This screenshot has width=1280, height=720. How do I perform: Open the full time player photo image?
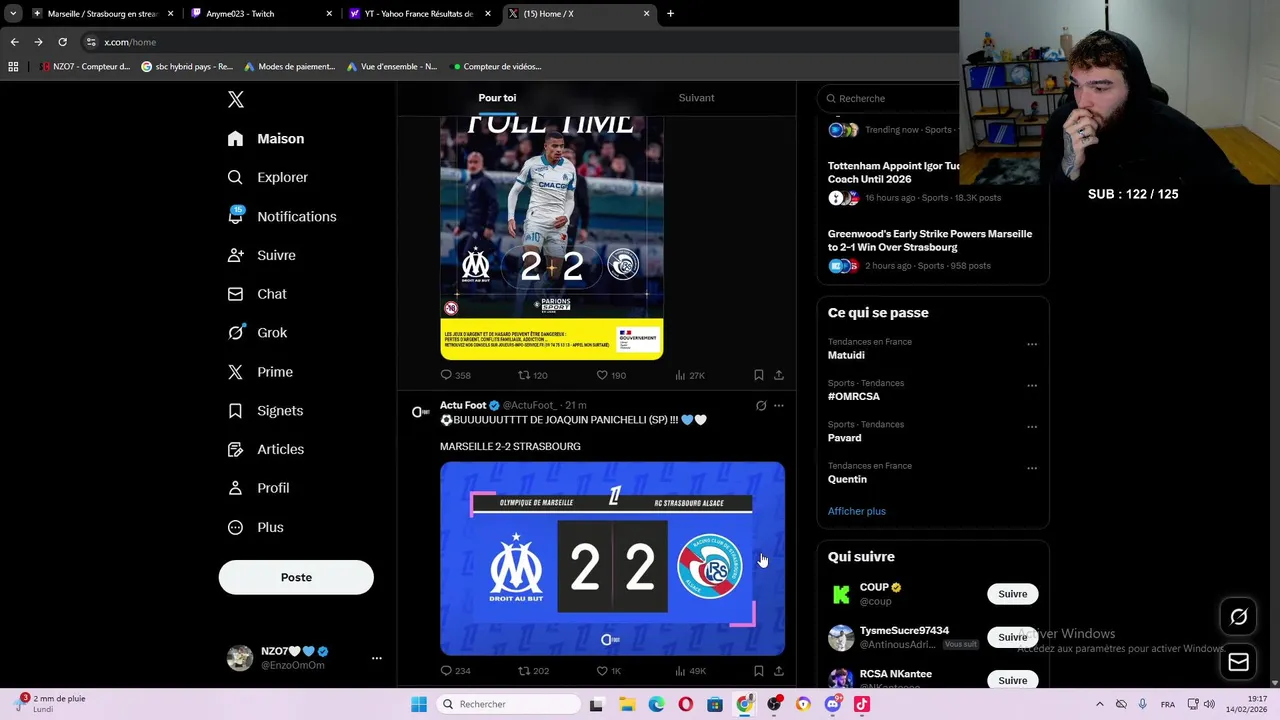pyautogui.click(x=552, y=237)
